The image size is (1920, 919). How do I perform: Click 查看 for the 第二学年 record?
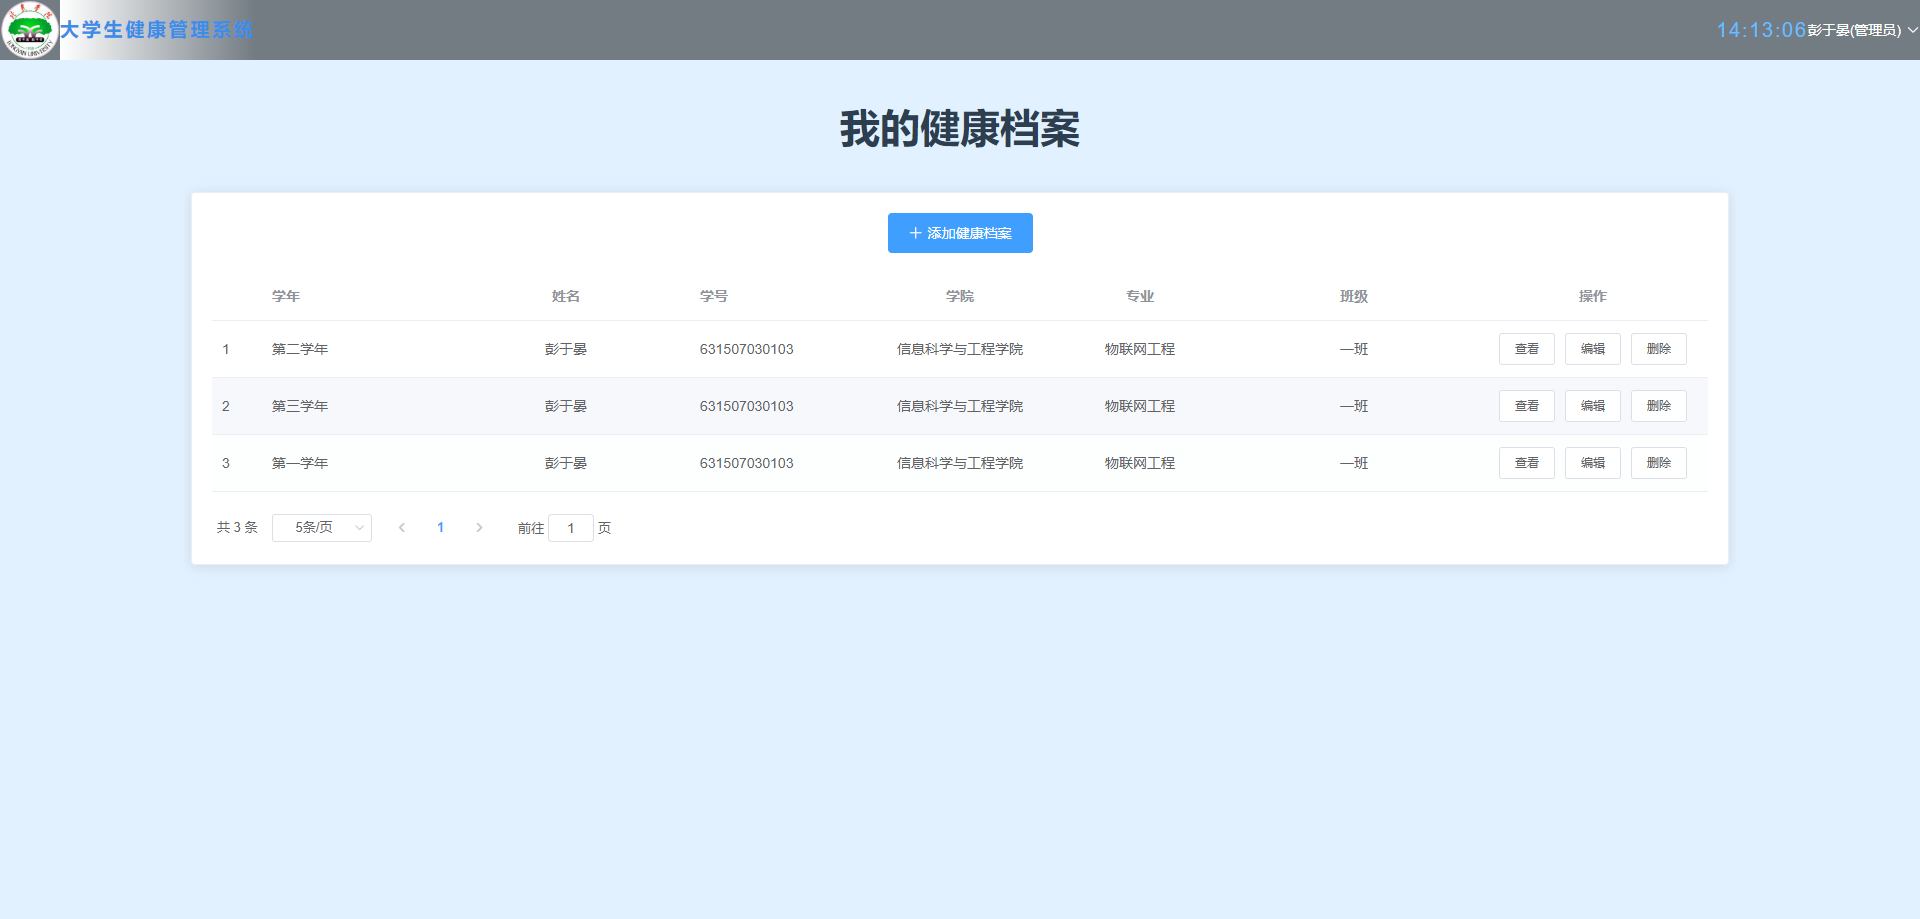[1526, 348]
